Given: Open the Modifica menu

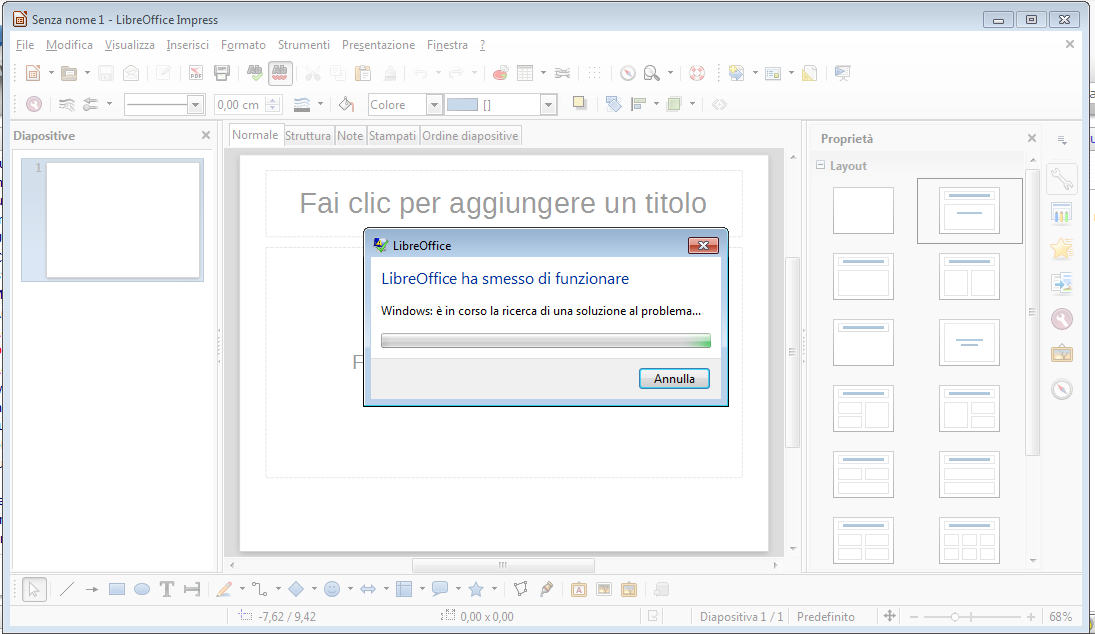Looking at the screenshot, I should [x=69, y=45].
